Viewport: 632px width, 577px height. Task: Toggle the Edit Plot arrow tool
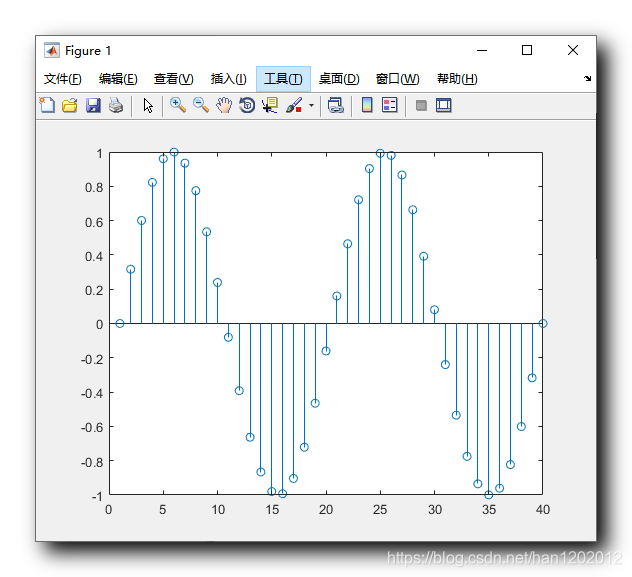[x=148, y=105]
